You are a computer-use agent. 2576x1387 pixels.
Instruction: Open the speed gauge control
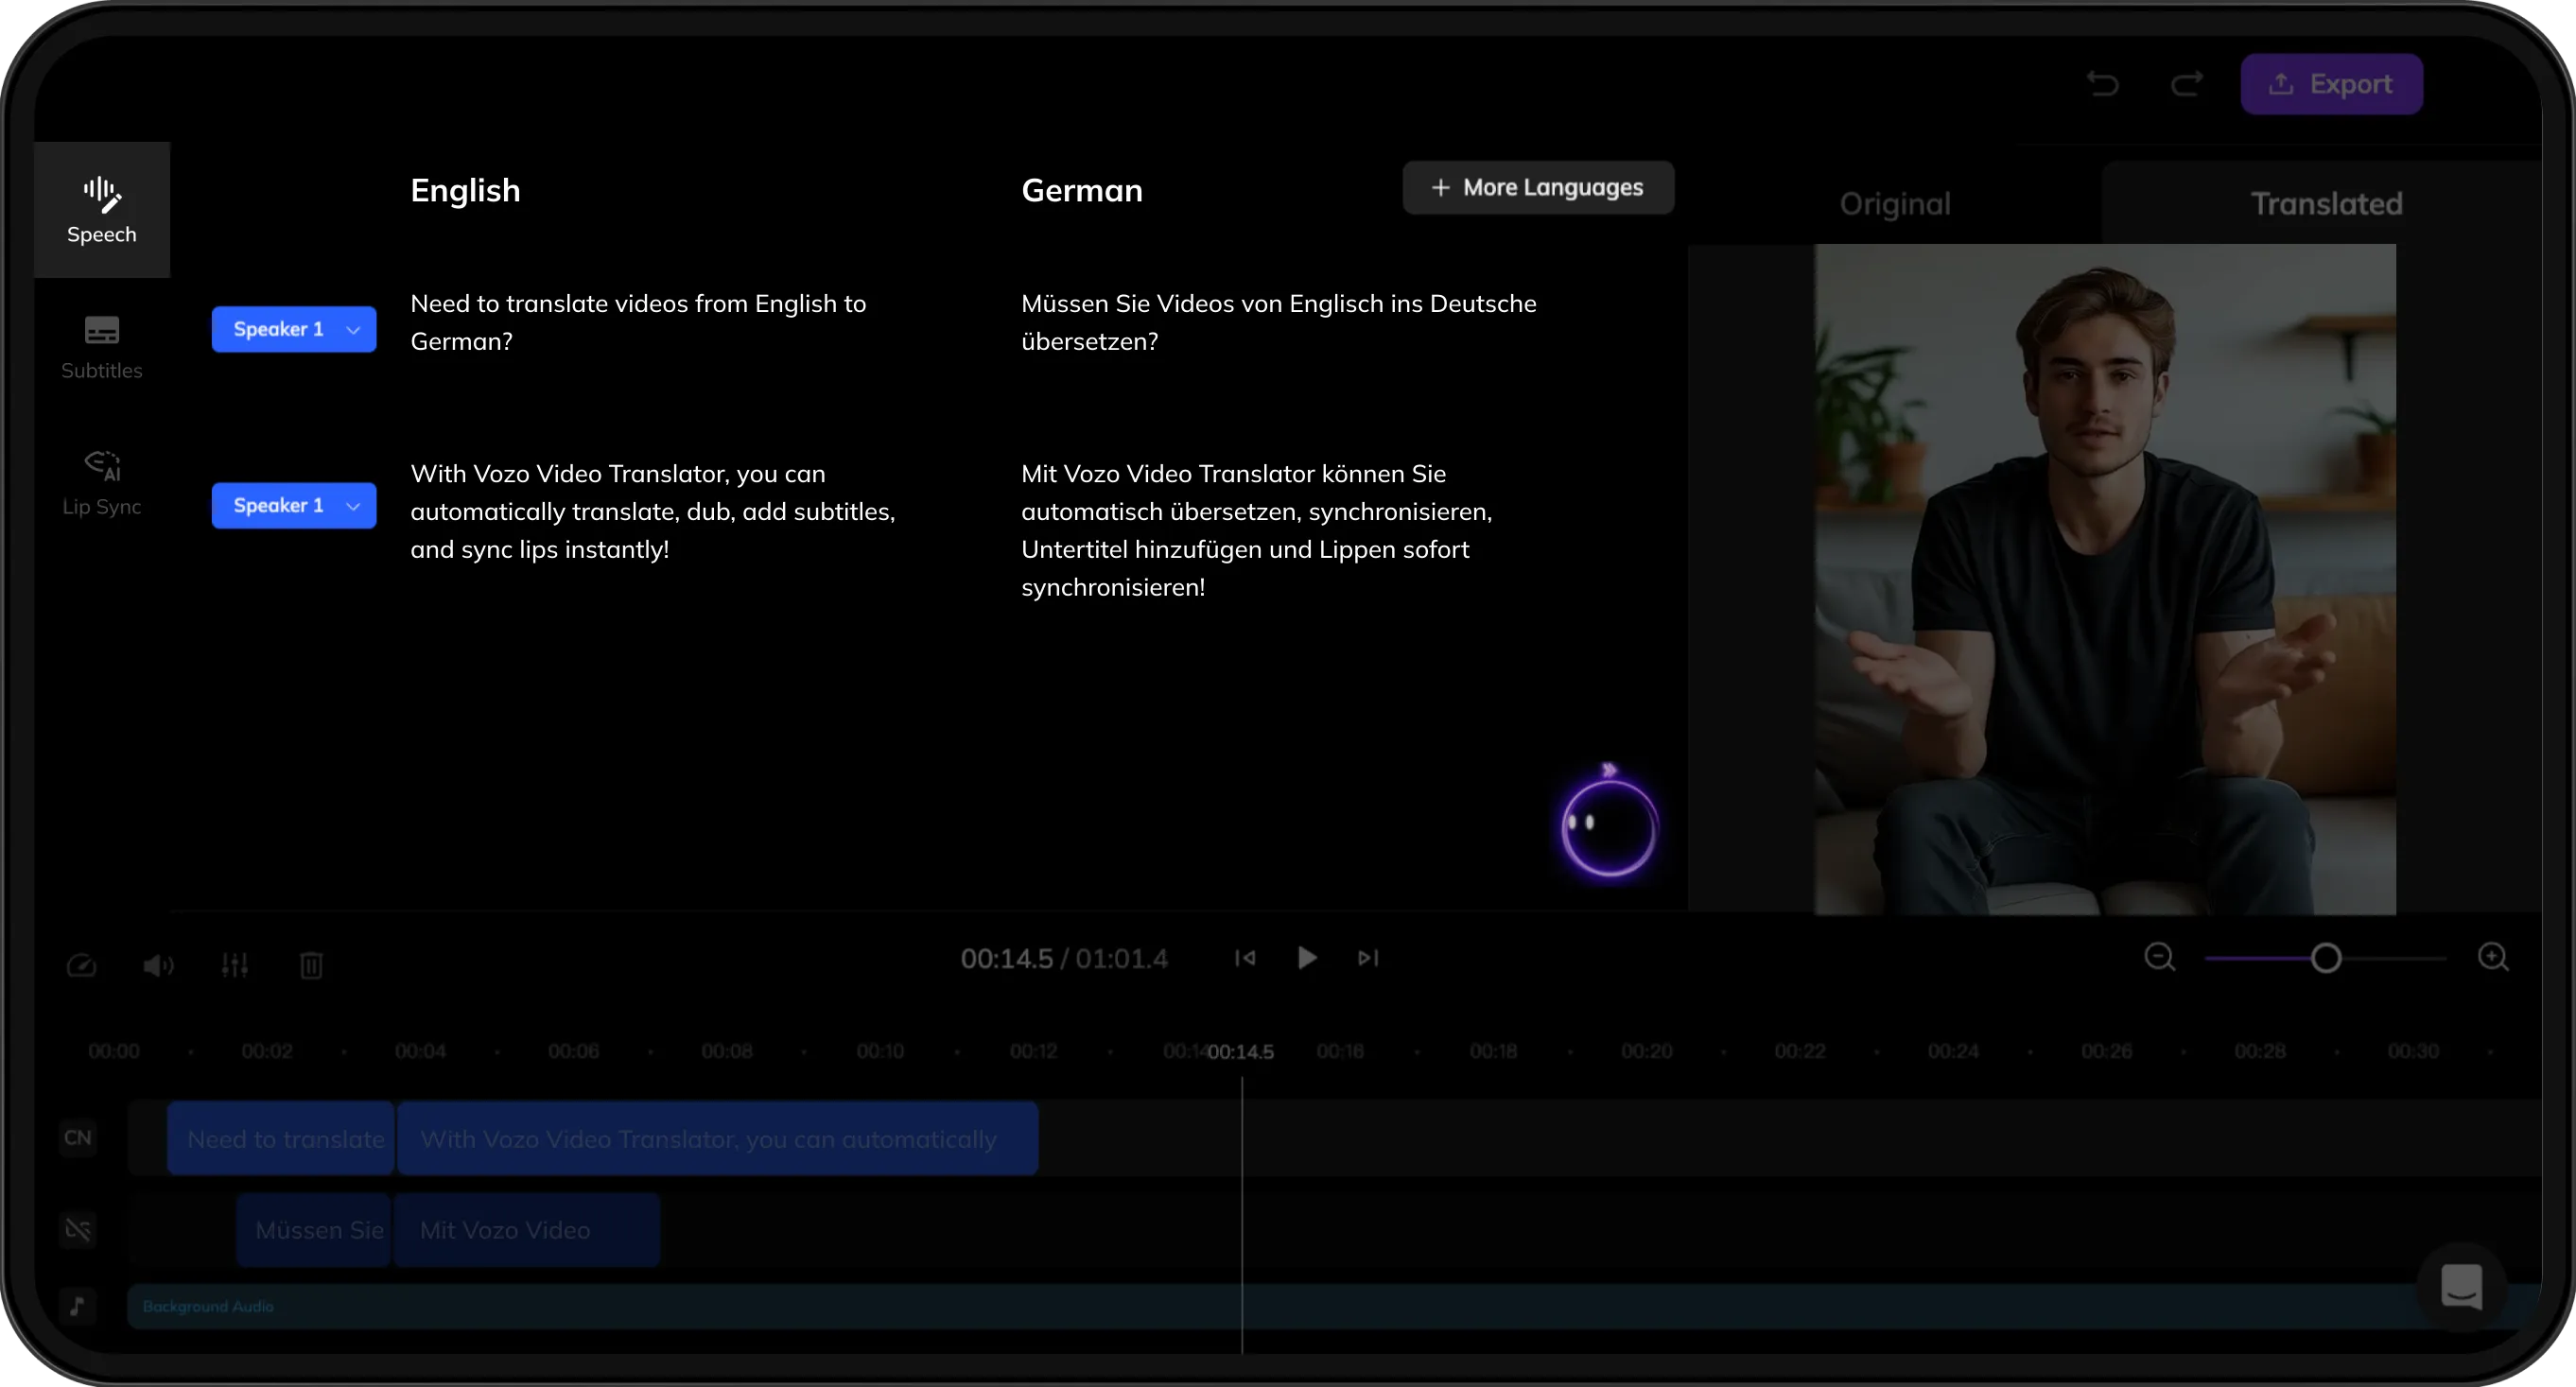click(x=81, y=965)
